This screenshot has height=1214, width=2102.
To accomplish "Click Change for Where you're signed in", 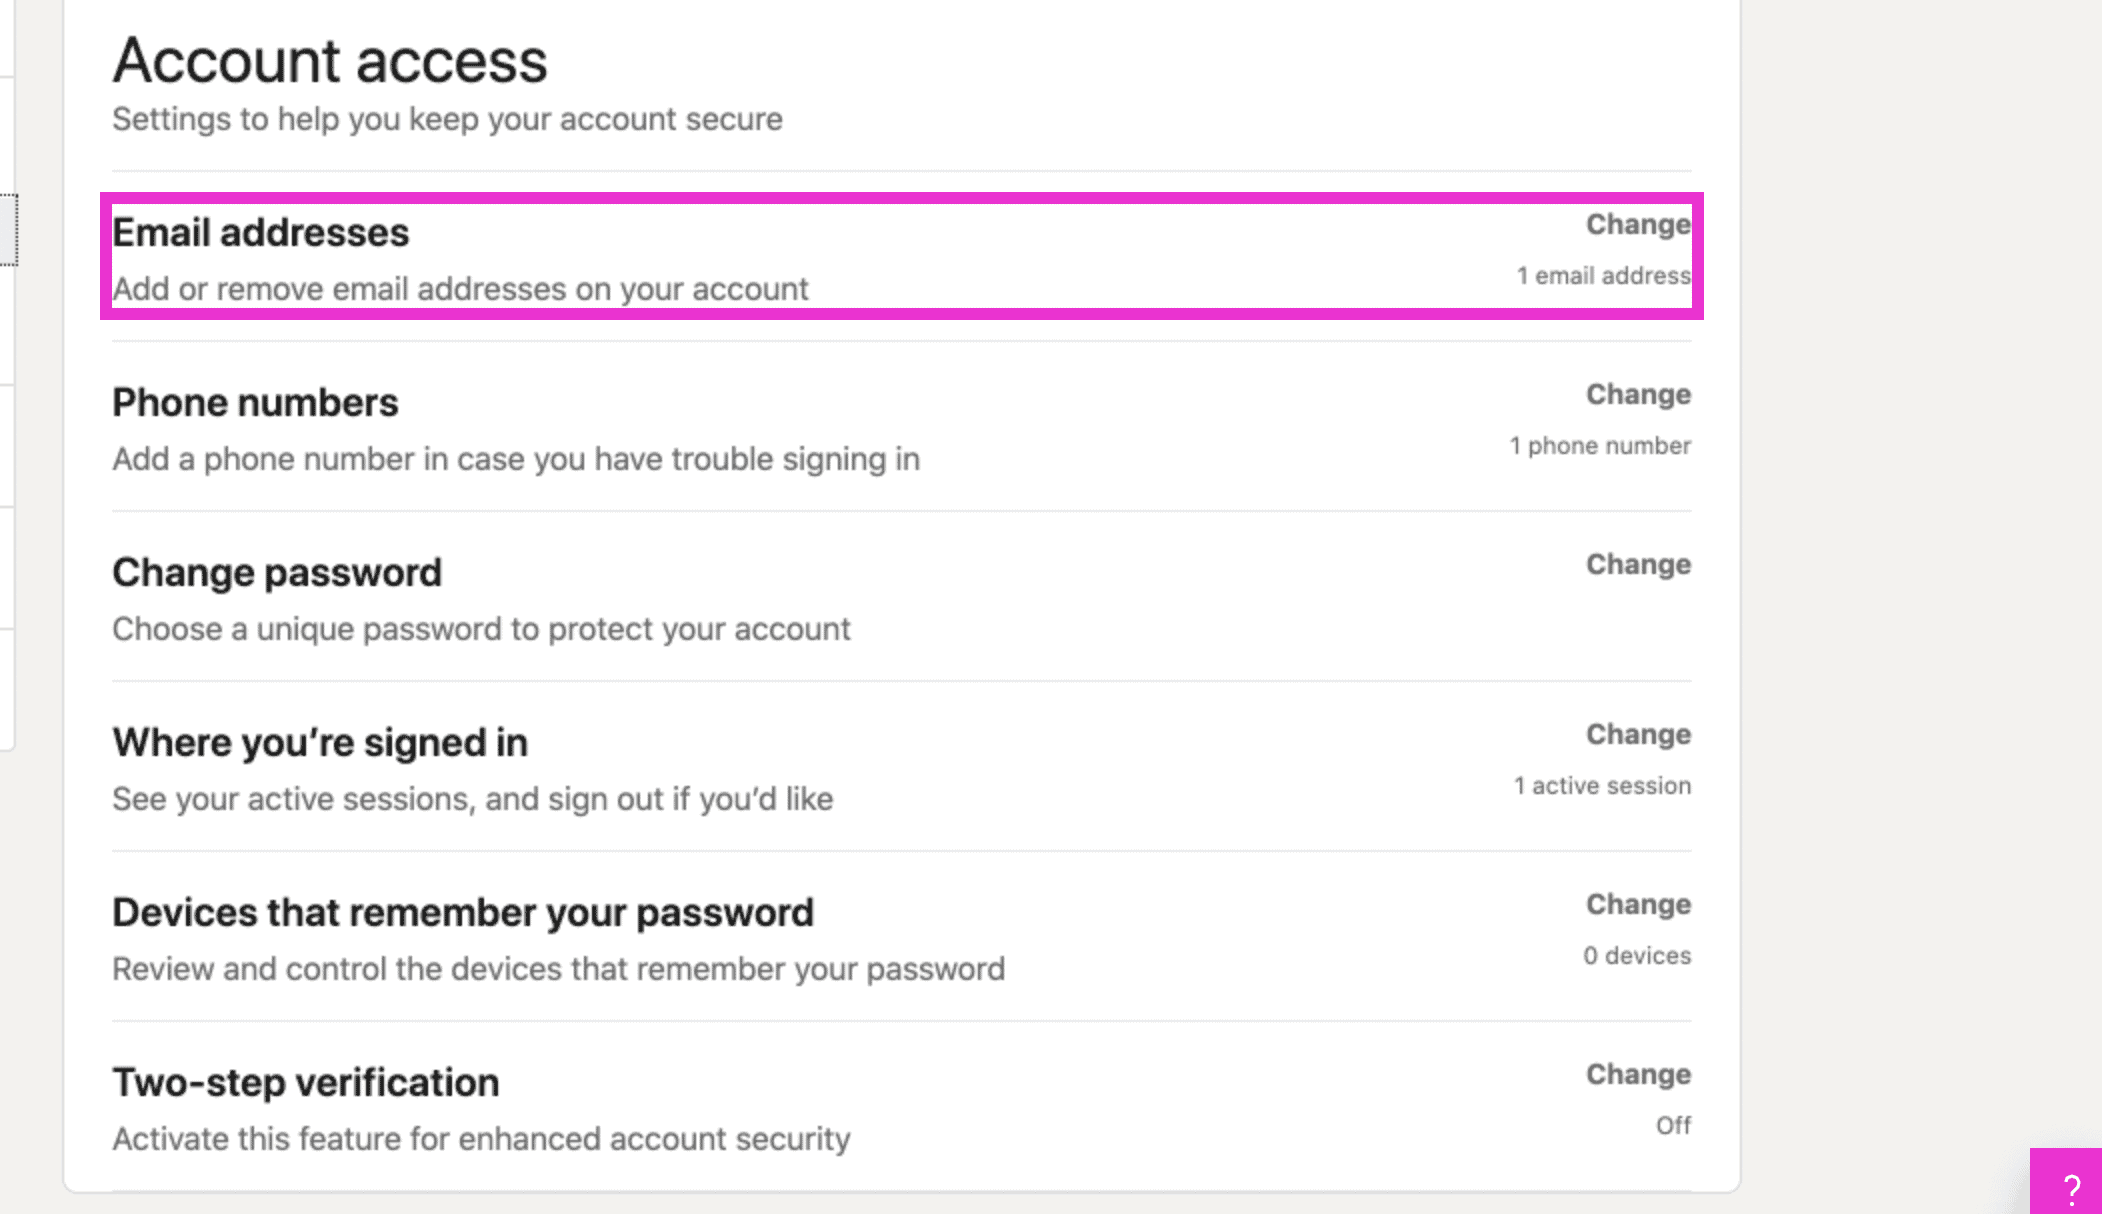I will point(1638,735).
